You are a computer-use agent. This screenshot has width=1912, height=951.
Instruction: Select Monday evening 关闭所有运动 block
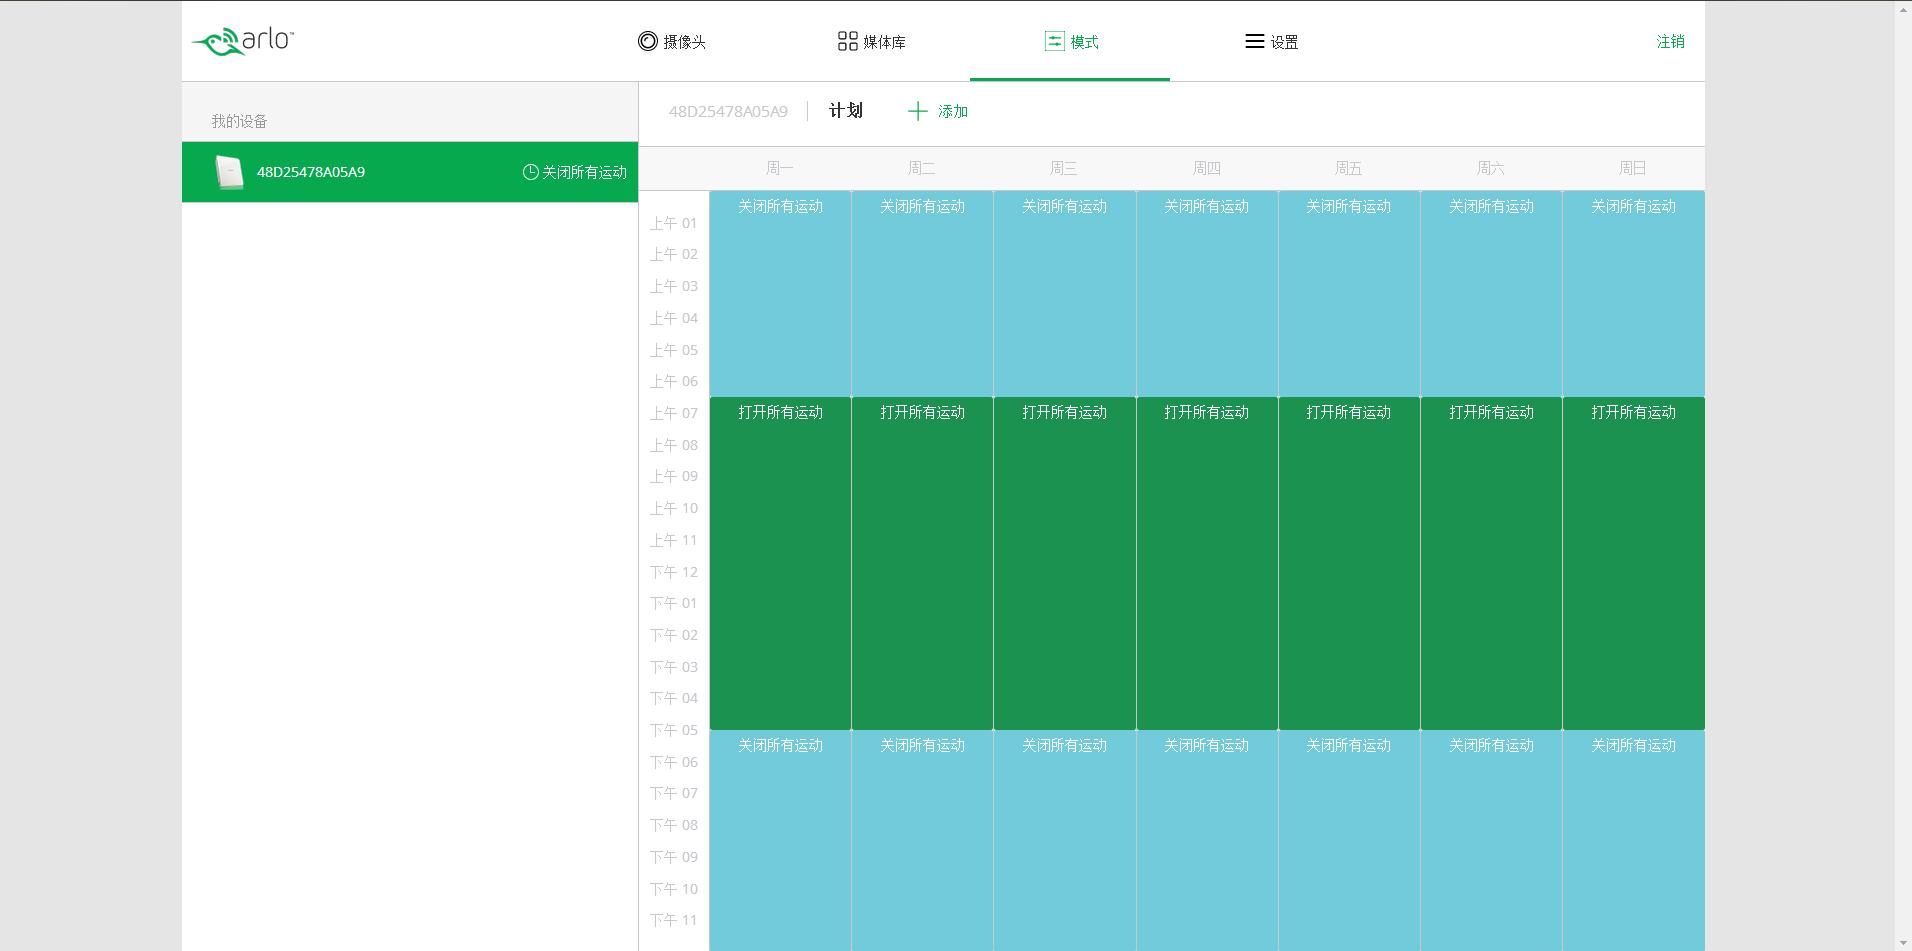point(780,840)
